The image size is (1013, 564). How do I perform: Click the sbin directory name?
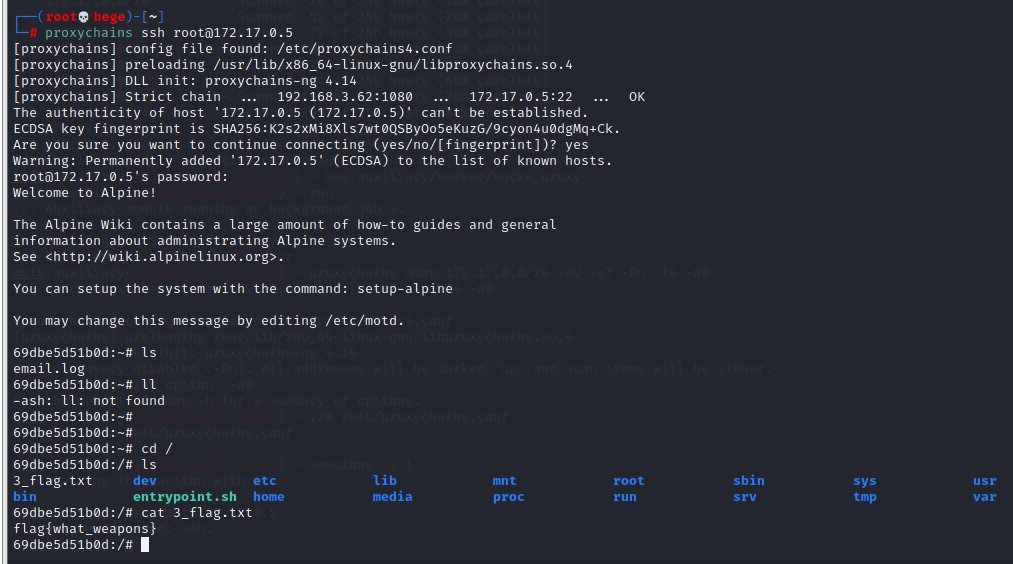[x=749, y=481]
